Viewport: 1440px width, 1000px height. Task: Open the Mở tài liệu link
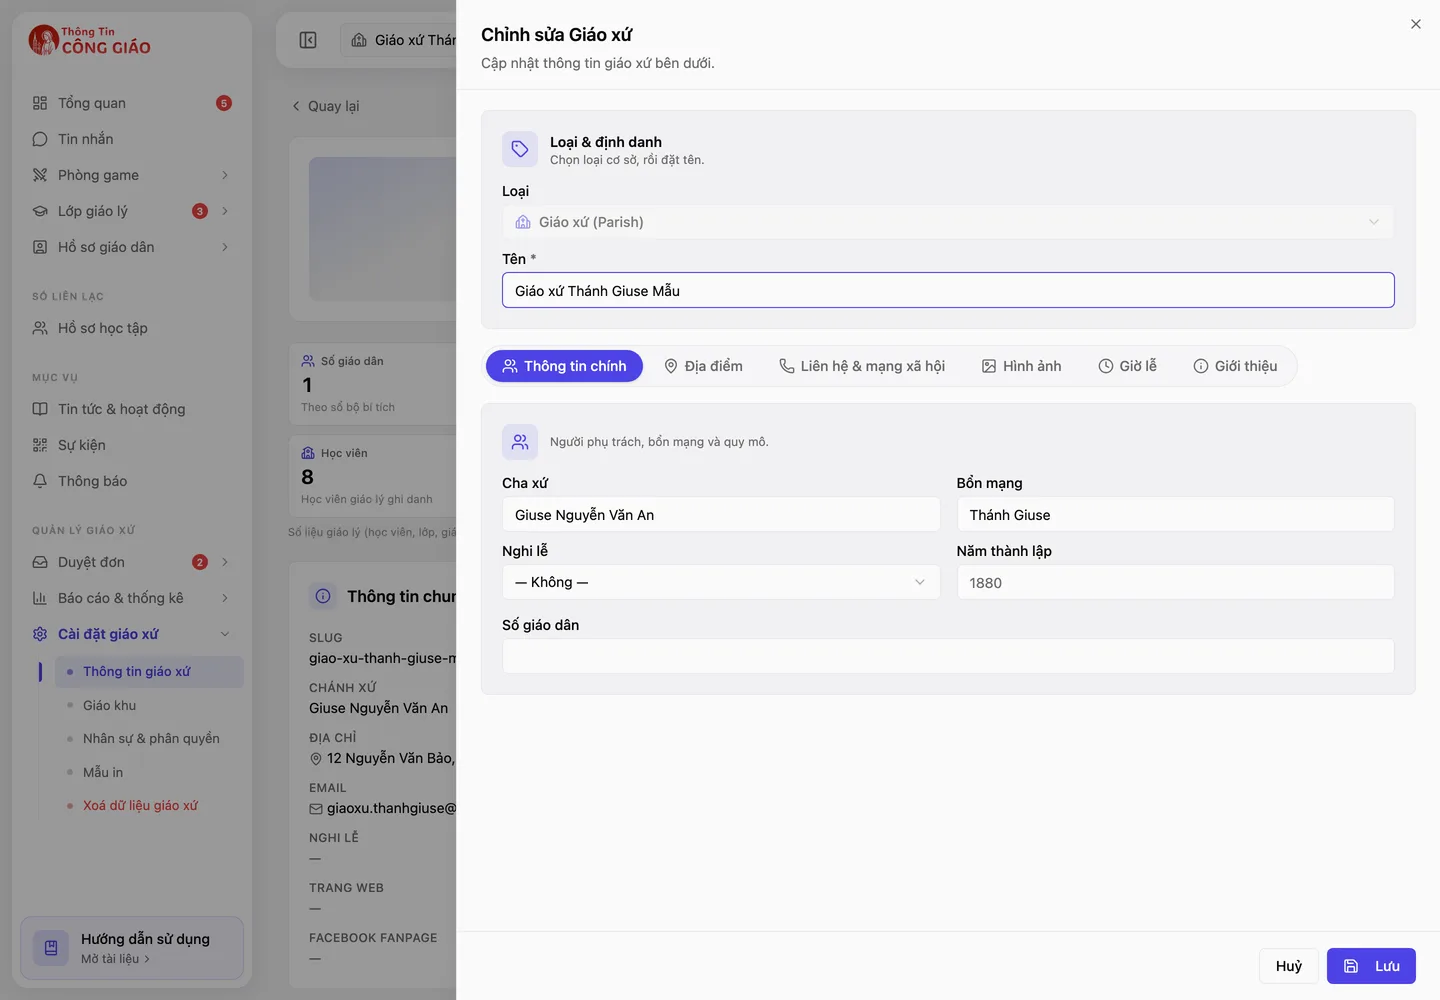(116, 959)
